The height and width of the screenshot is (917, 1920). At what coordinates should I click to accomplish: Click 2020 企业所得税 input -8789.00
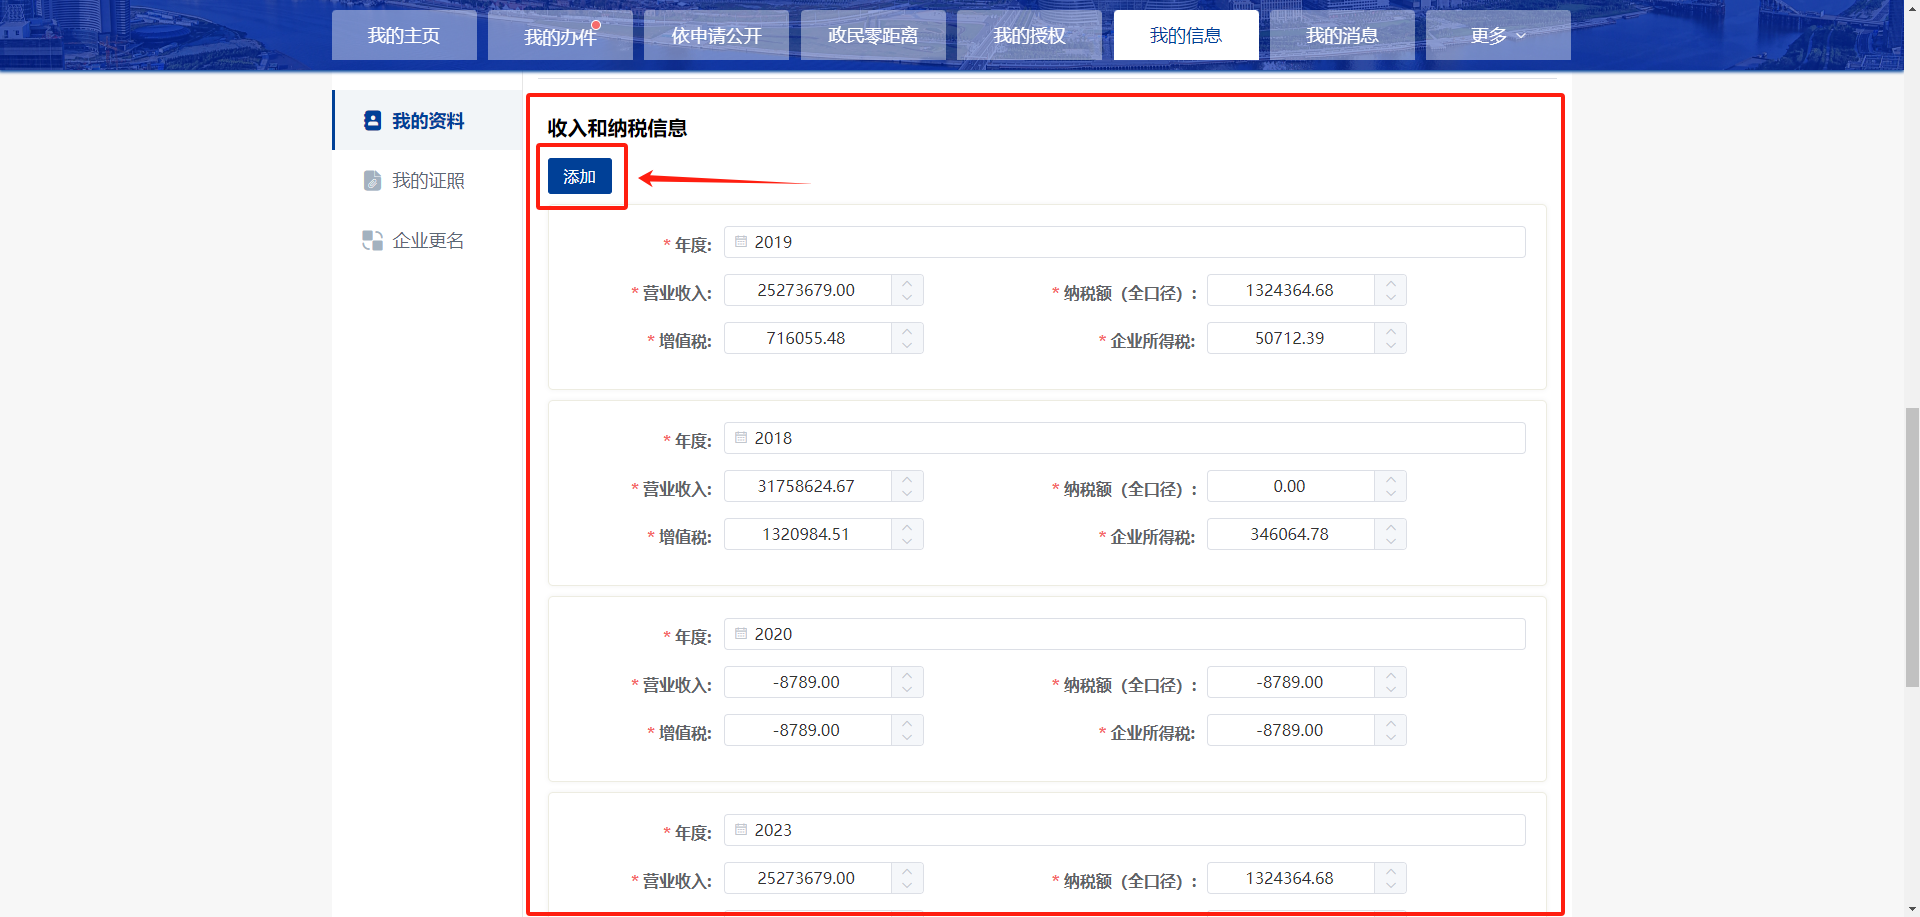point(1290,730)
